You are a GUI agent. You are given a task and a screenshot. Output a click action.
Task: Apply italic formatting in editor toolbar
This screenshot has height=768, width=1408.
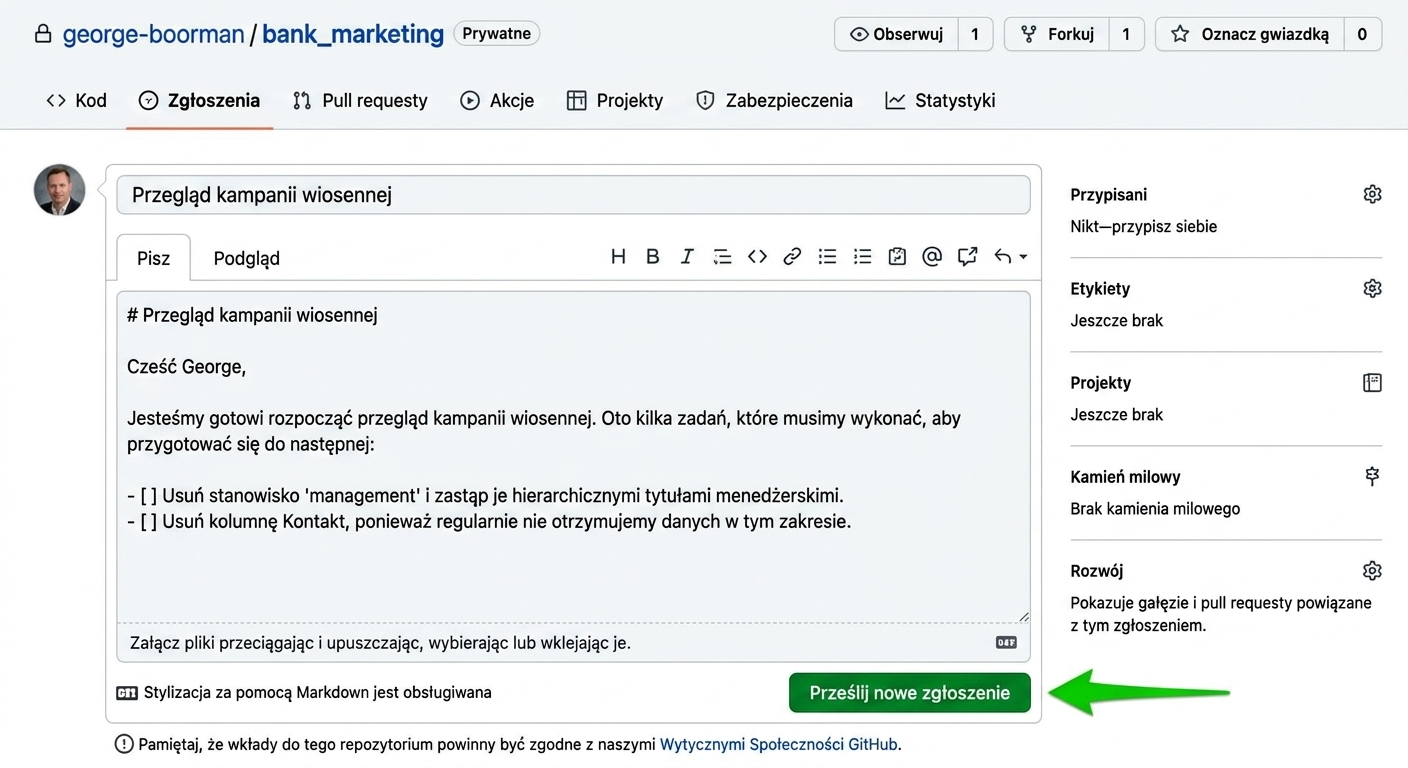(x=687, y=257)
